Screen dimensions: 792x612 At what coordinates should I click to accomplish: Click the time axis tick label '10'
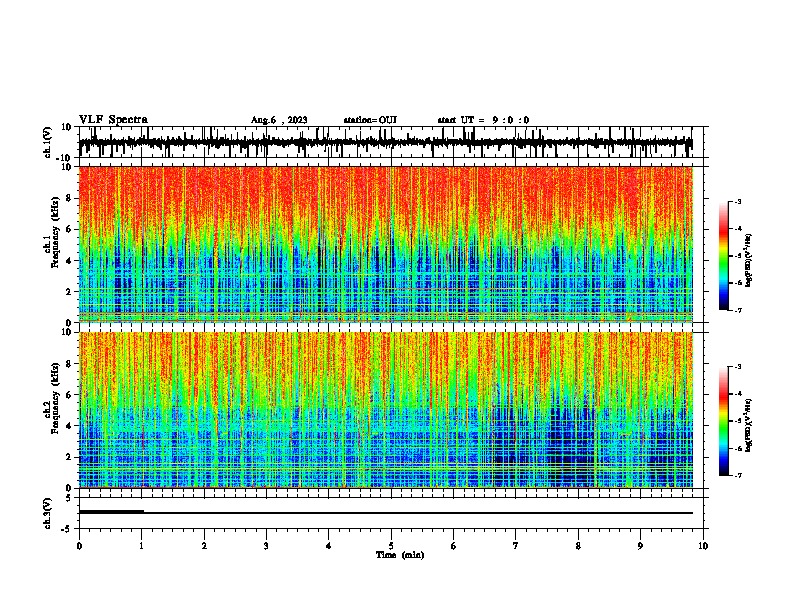703,546
